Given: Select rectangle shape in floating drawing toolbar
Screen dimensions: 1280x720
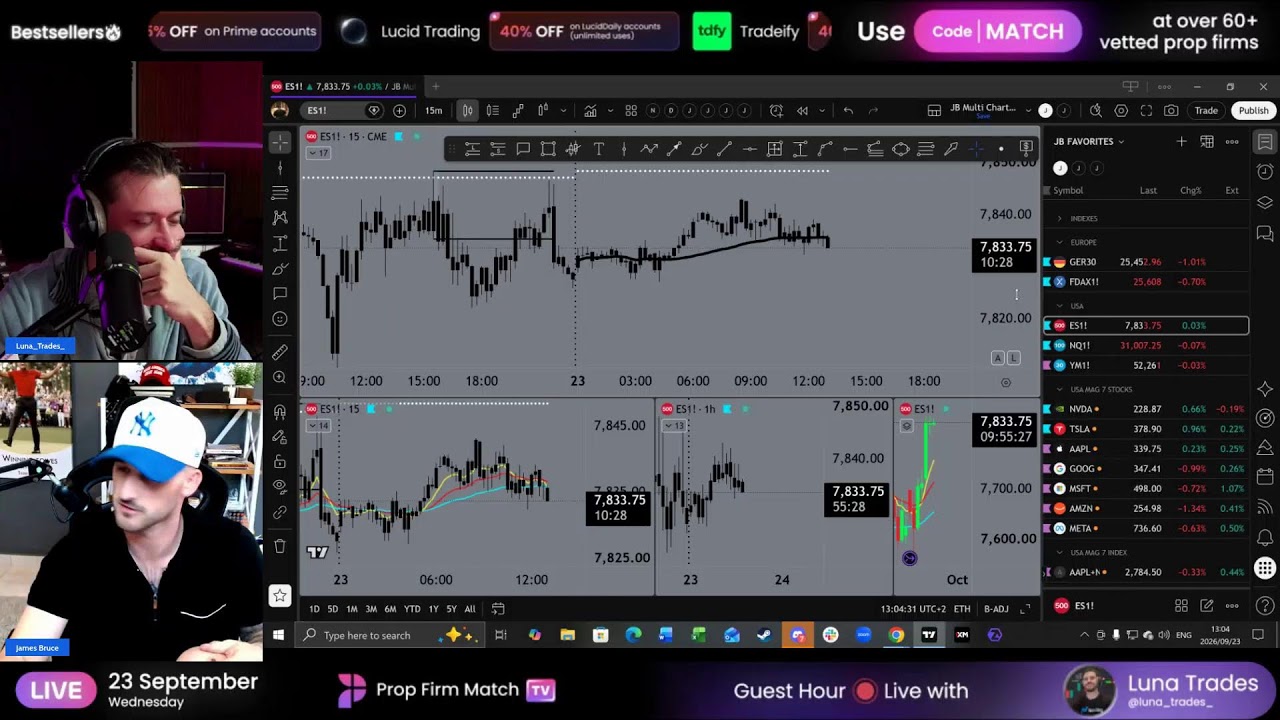Looking at the screenshot, I should coord(548,149).
